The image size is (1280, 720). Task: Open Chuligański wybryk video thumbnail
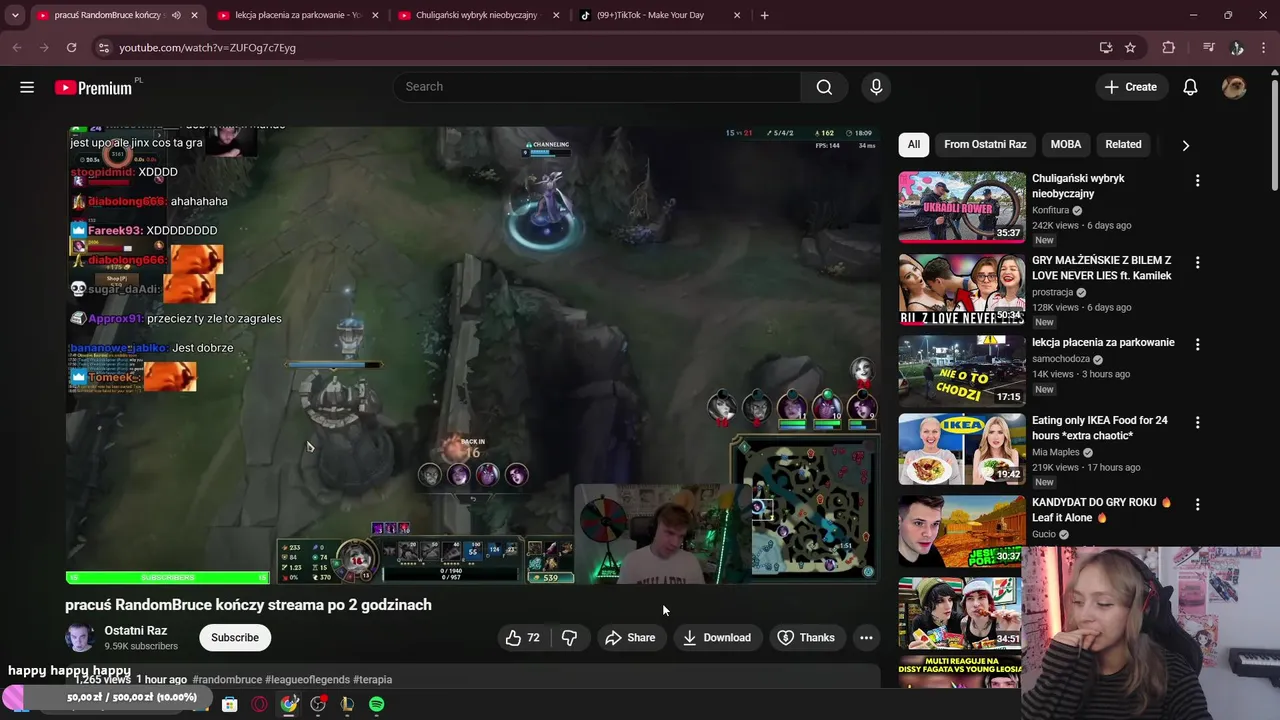(x=962, y=207)
